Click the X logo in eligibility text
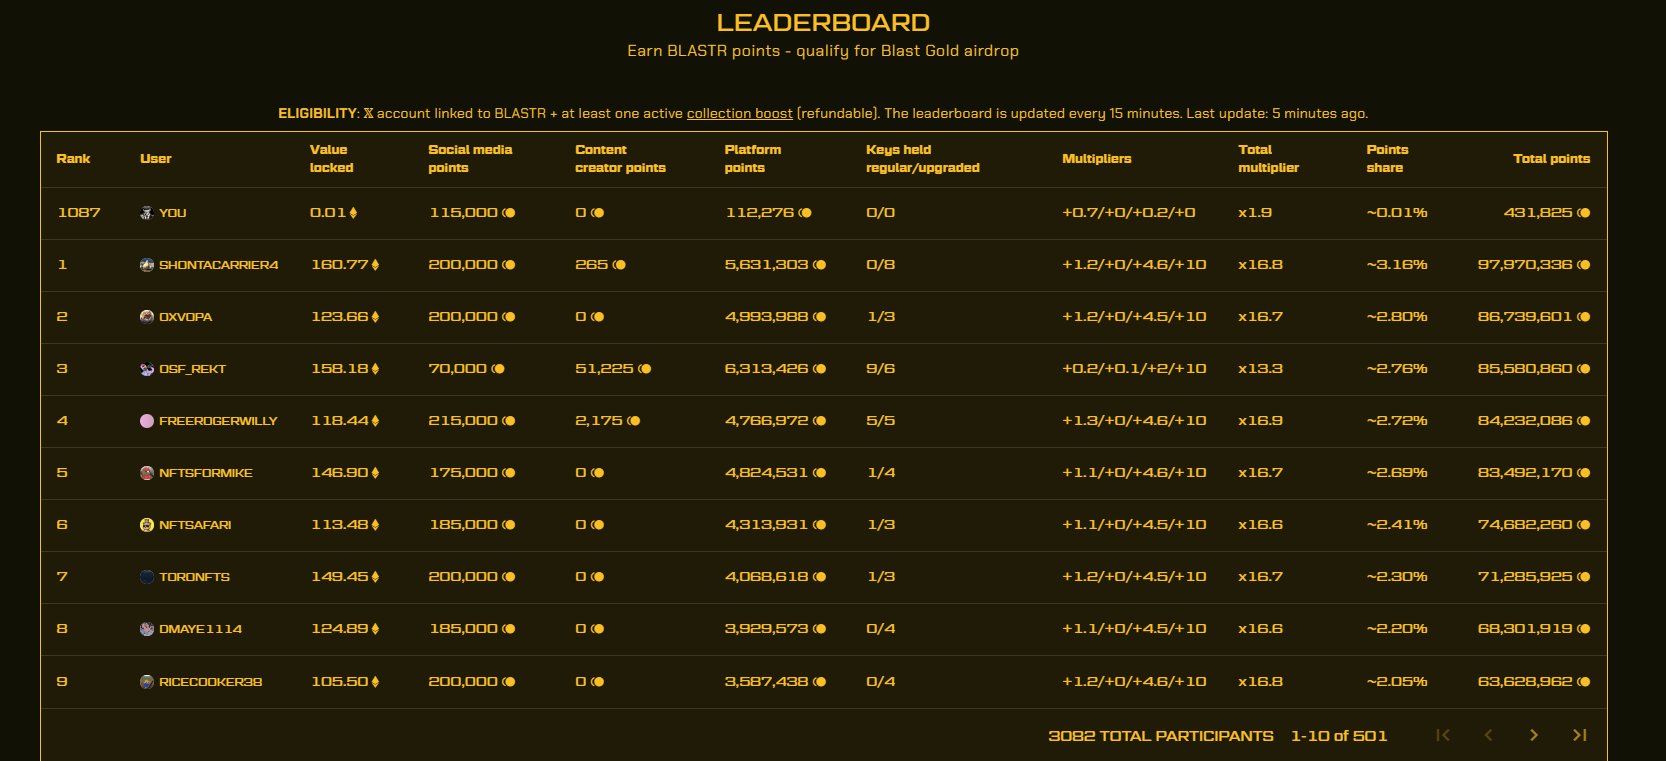 pos(368,114)
